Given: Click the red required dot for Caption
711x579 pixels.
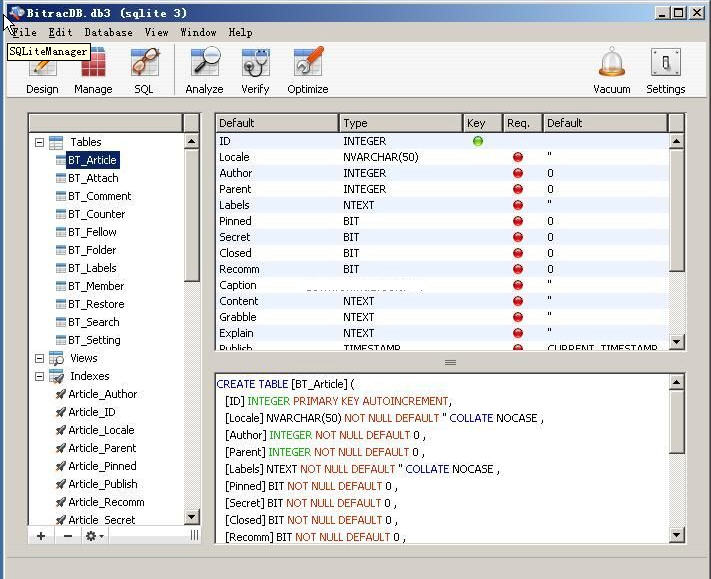Looking at the screenshot, I should point(518,285).
